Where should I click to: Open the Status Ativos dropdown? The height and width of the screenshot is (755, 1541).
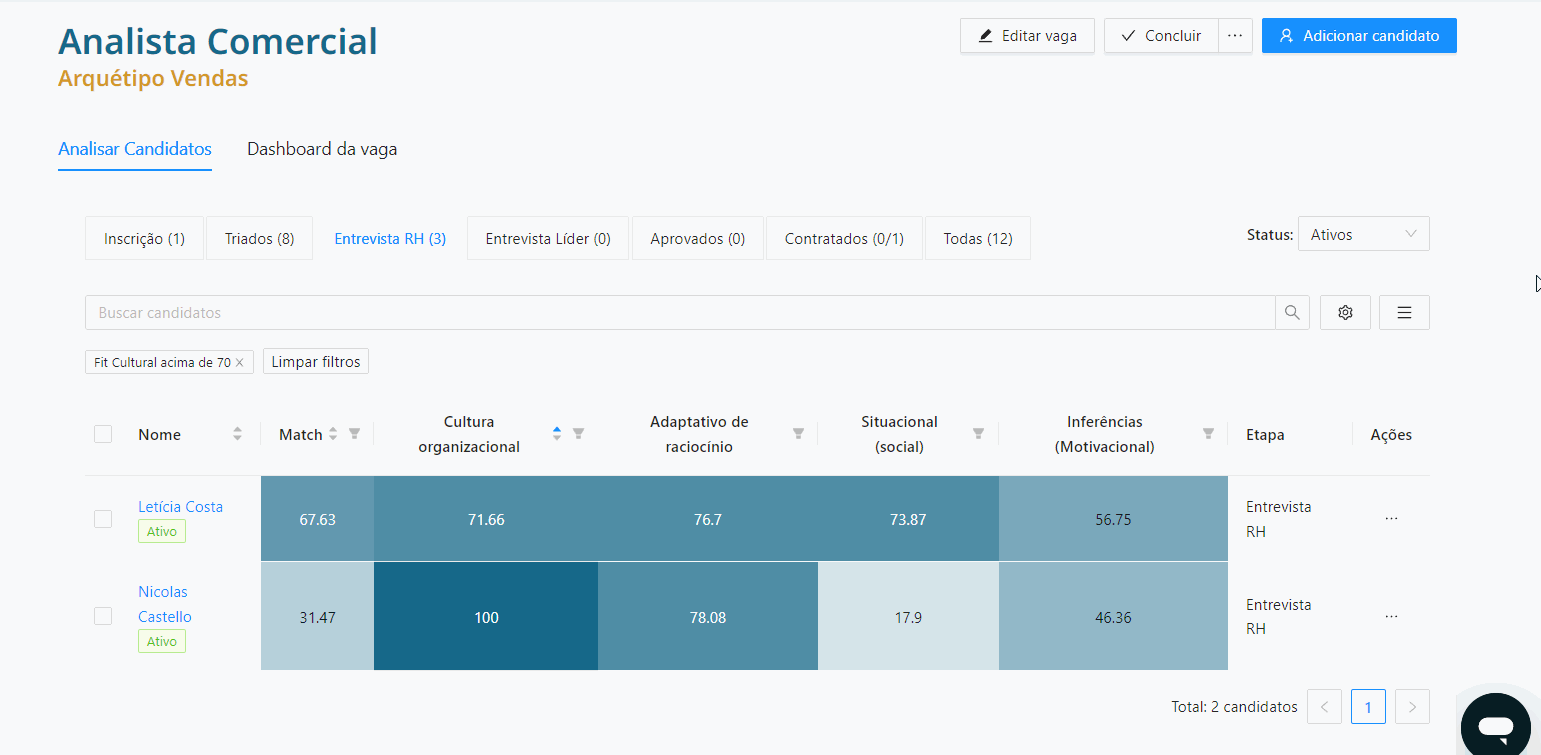[1363, 233]
